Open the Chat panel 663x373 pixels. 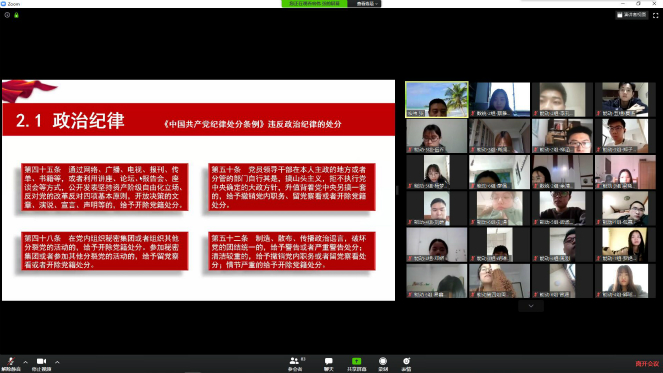(329, 364)
